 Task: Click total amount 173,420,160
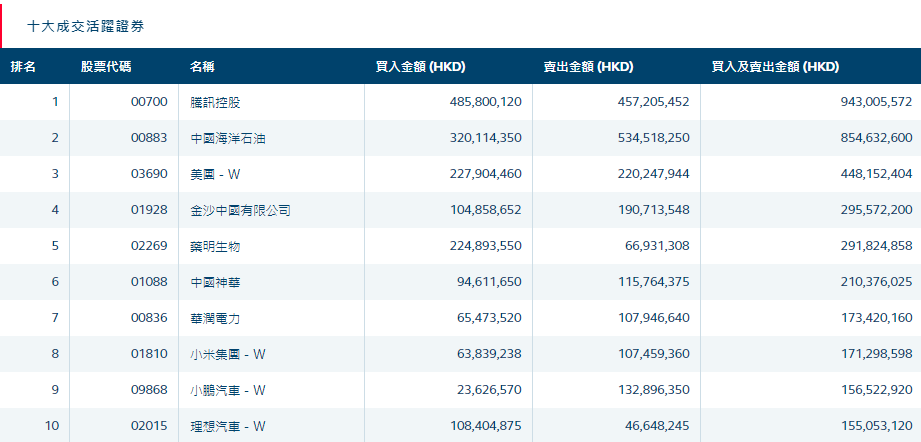coord(877,318)
